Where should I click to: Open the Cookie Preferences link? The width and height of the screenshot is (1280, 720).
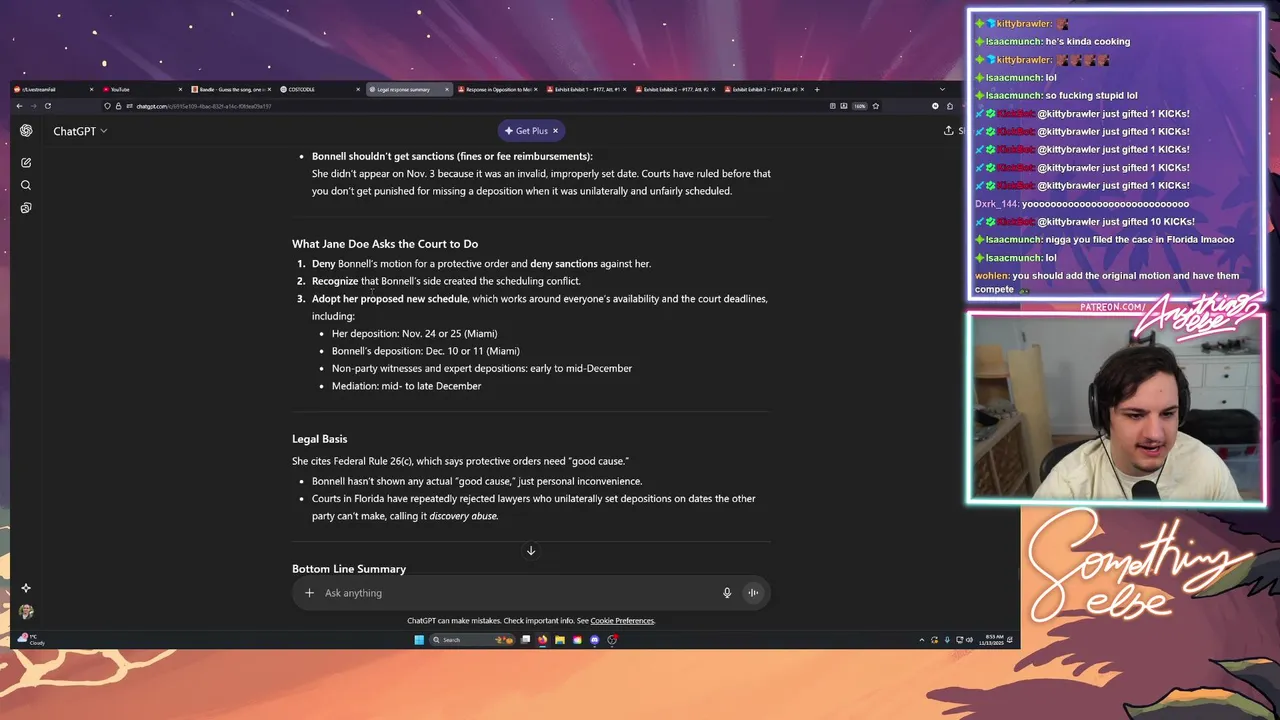[622, 621]
